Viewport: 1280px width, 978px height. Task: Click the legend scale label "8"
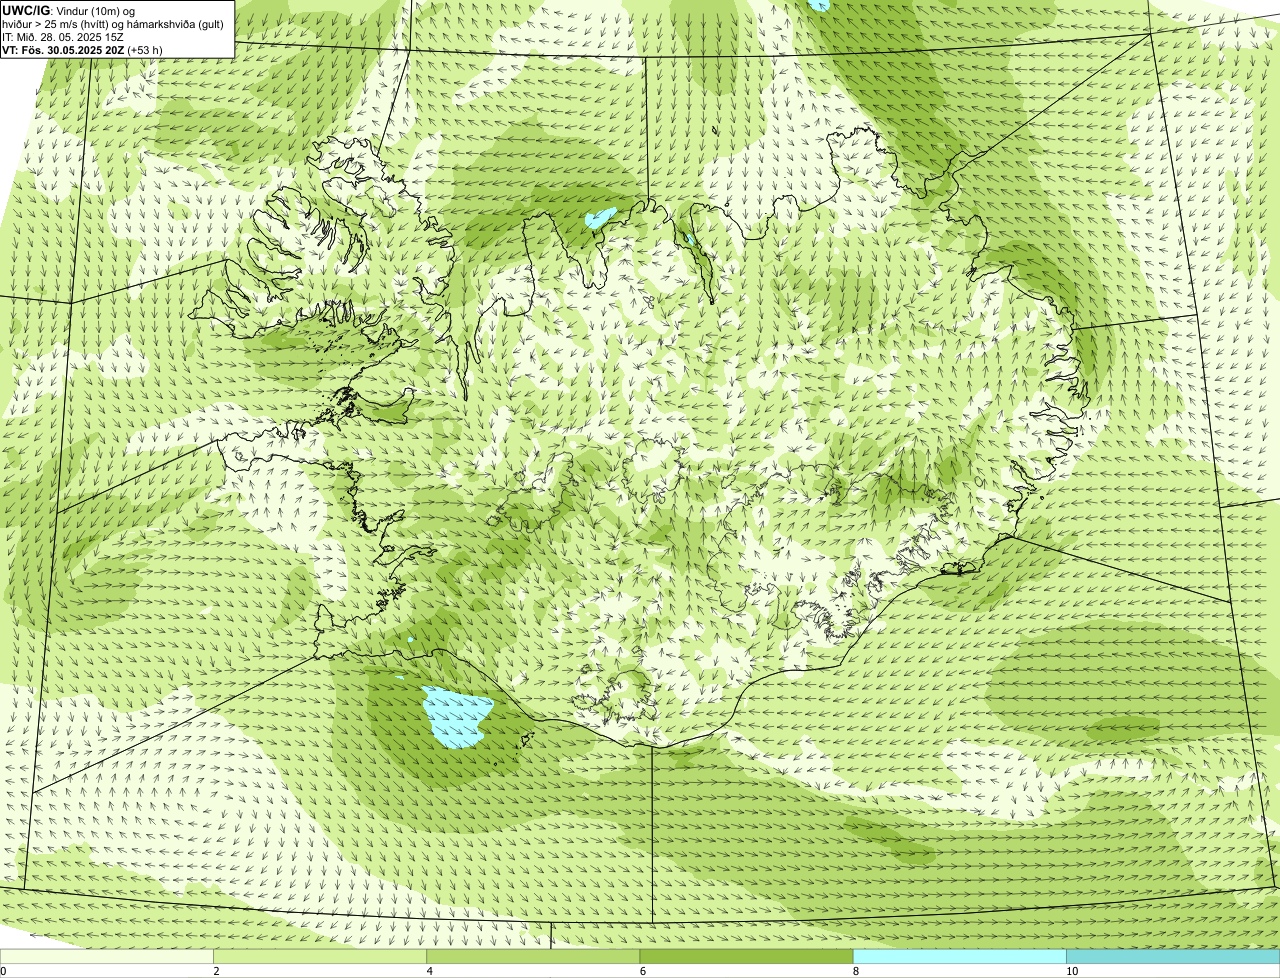[855, 971]
